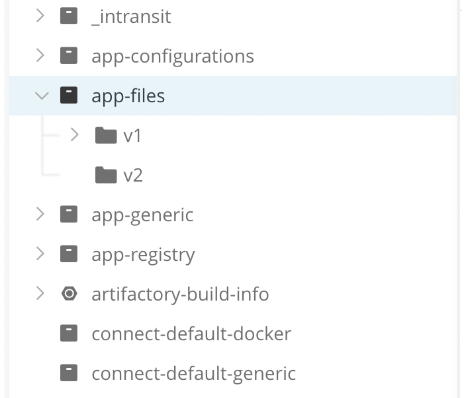The height and width of the screenshot is (398, 465).
Task: Expand the app-generic repository node
Action: pos(40,214)
